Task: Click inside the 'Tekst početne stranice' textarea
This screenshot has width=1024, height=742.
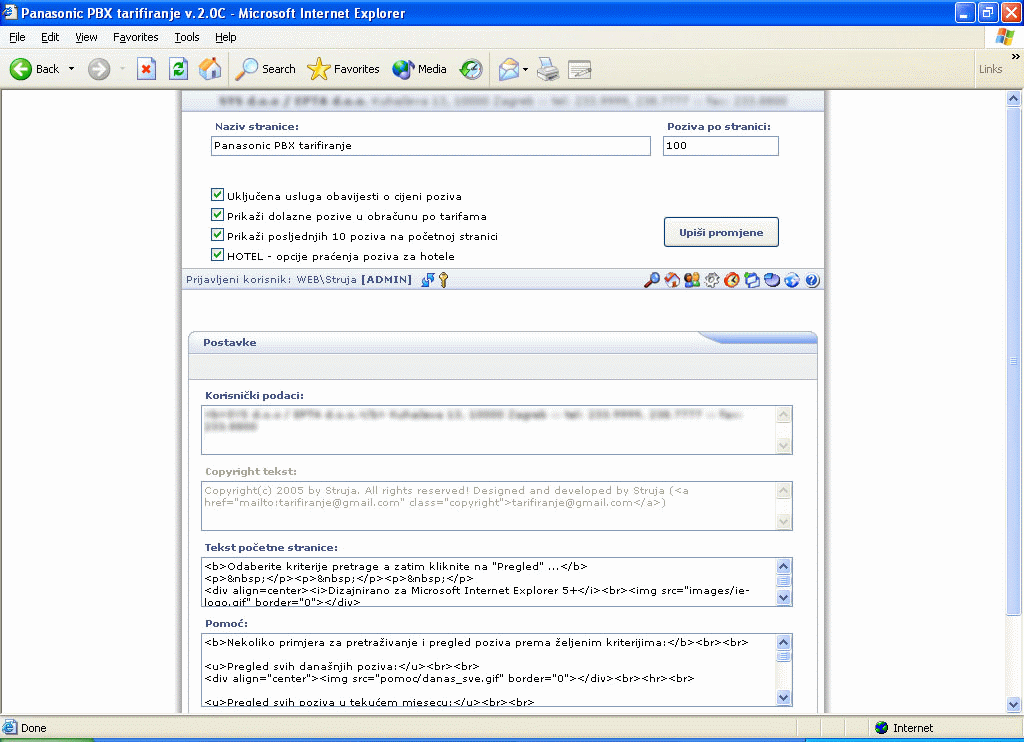Action: [488, 582]
